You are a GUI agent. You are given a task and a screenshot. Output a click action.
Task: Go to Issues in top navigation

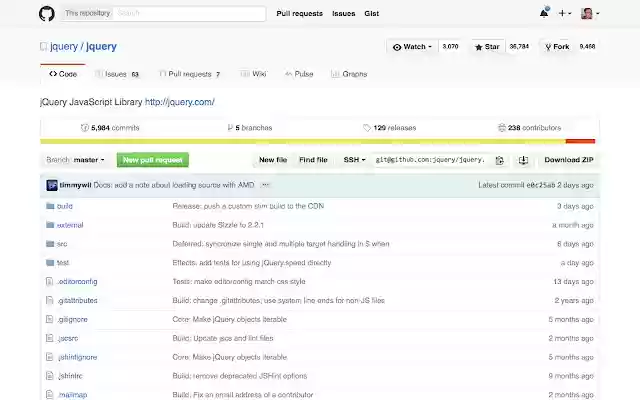344,13
